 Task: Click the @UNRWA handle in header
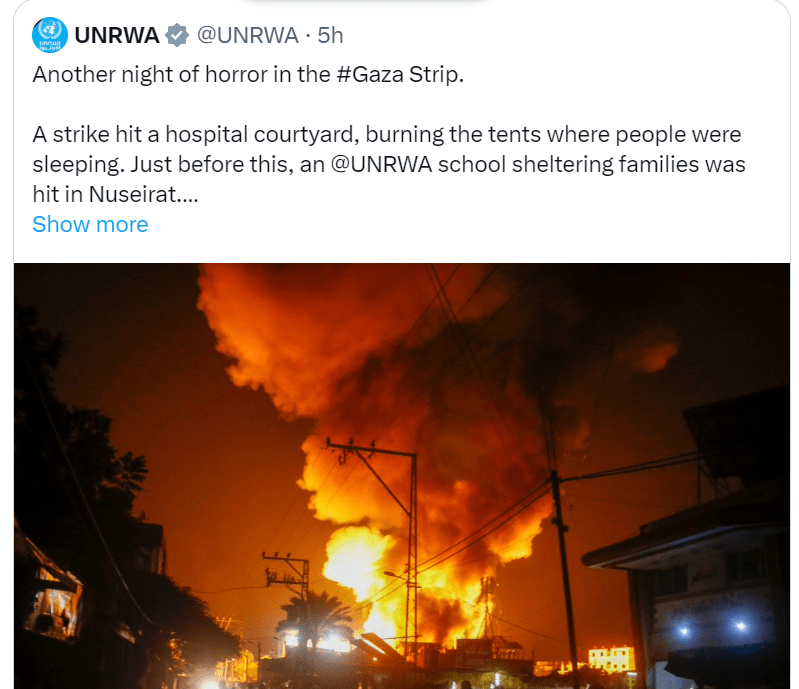click(x=248, y=35)
